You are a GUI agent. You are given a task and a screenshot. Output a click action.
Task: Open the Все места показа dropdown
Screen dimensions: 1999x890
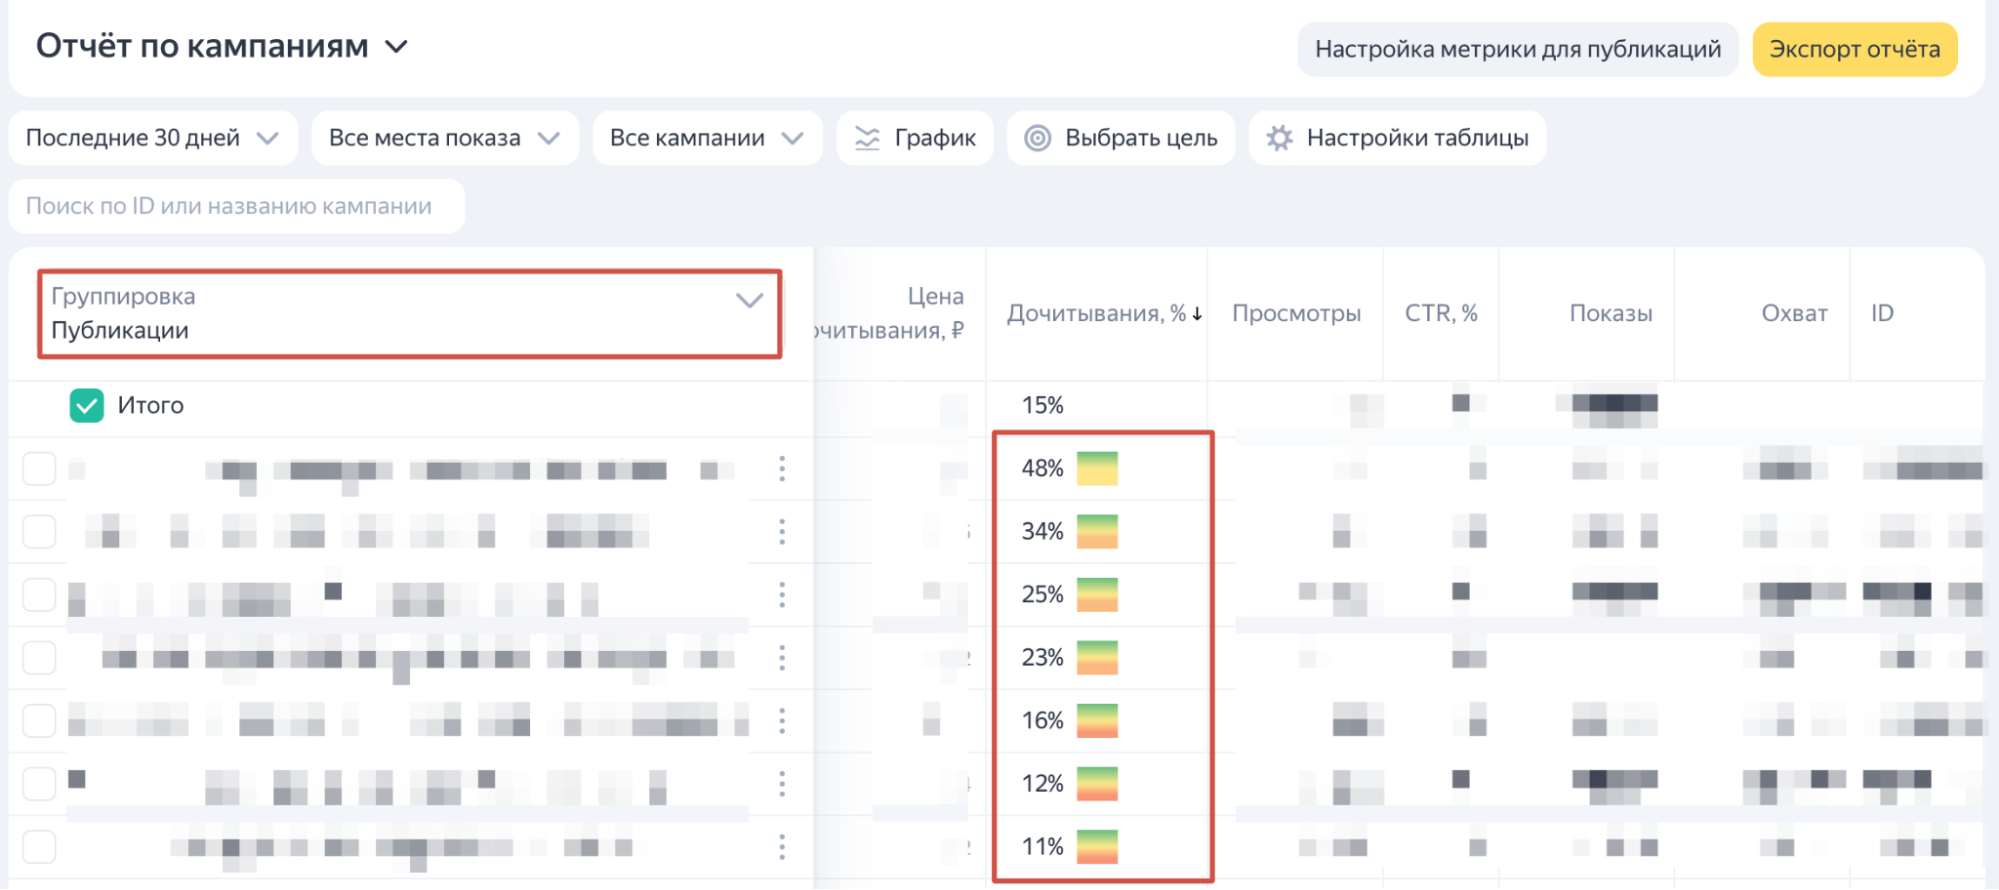[x=445, y=138]
